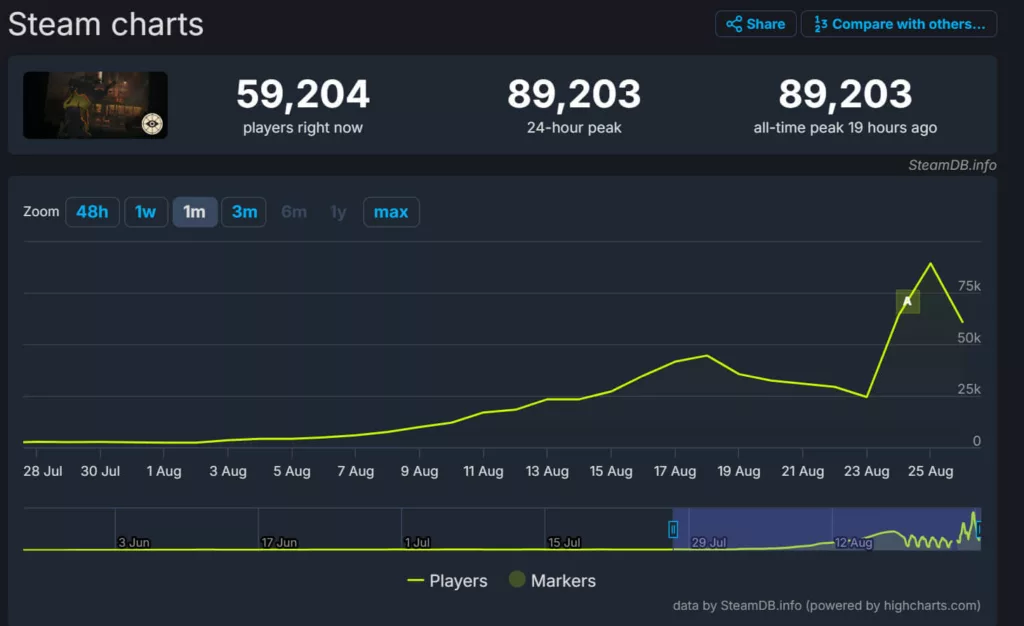This screenshot has height=626, width=1024.
Task: Select the 1w zoom range
Action: tap(146, 212)
